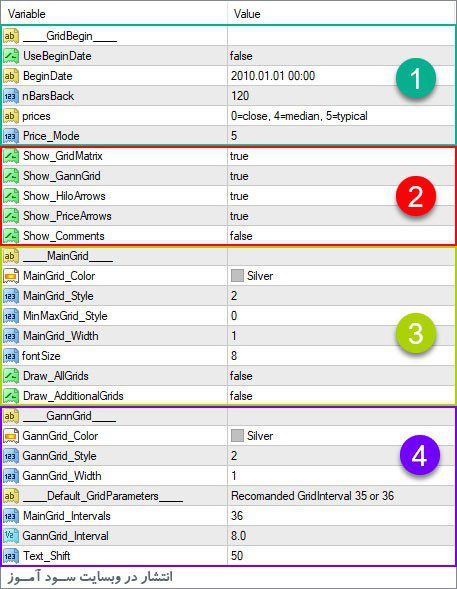
Task: Click the color icon beside GannGrid_Color
Action: tap(11, 436)
